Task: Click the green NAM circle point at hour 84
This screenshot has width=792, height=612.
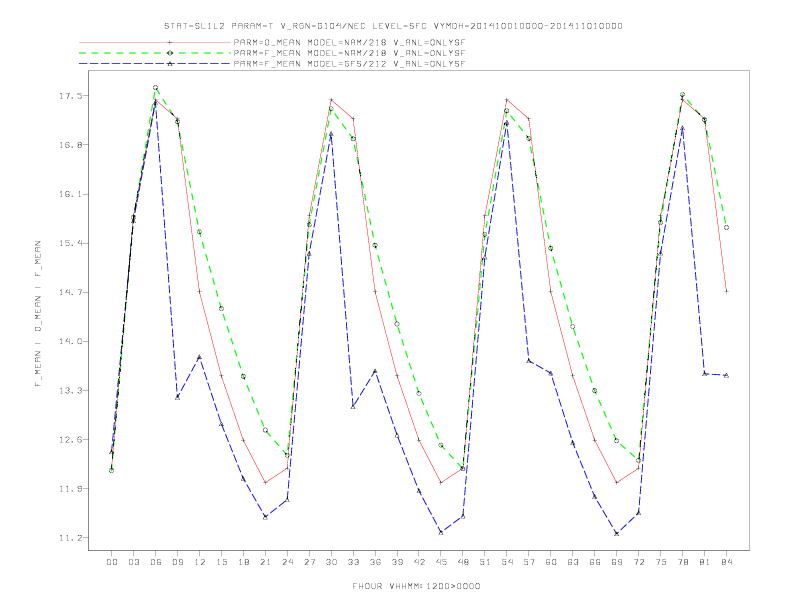Action: pyautogui.click(x=726, y=228)
